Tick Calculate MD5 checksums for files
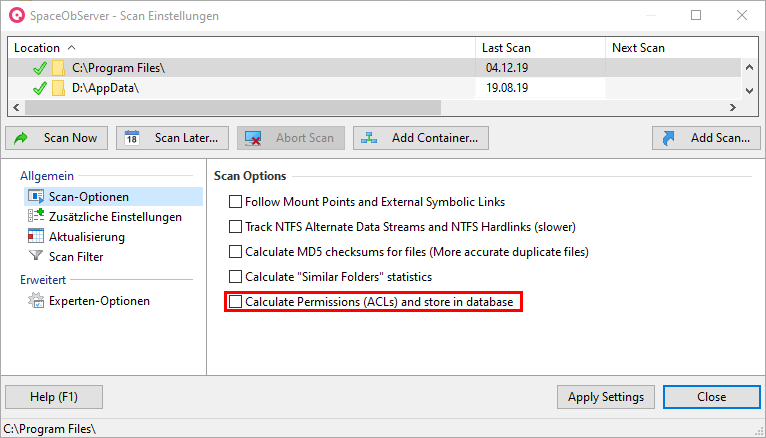766x438 pixels. pyautogui.click(x=235, y=251)
